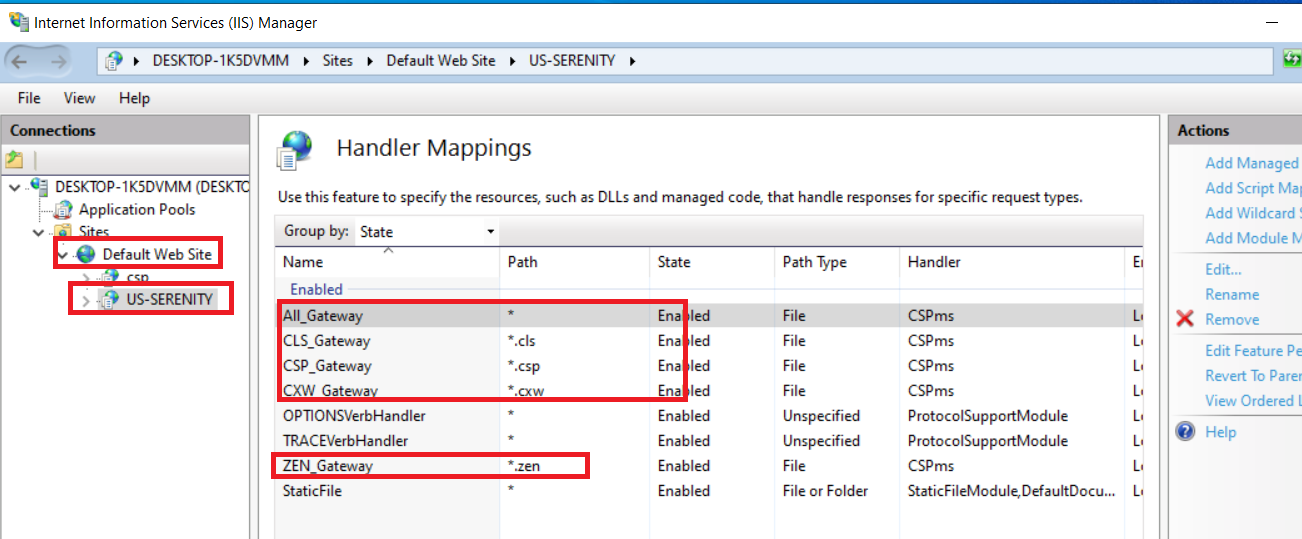Open the Help menu
1302x539 pixels.
tap(134, 98)
